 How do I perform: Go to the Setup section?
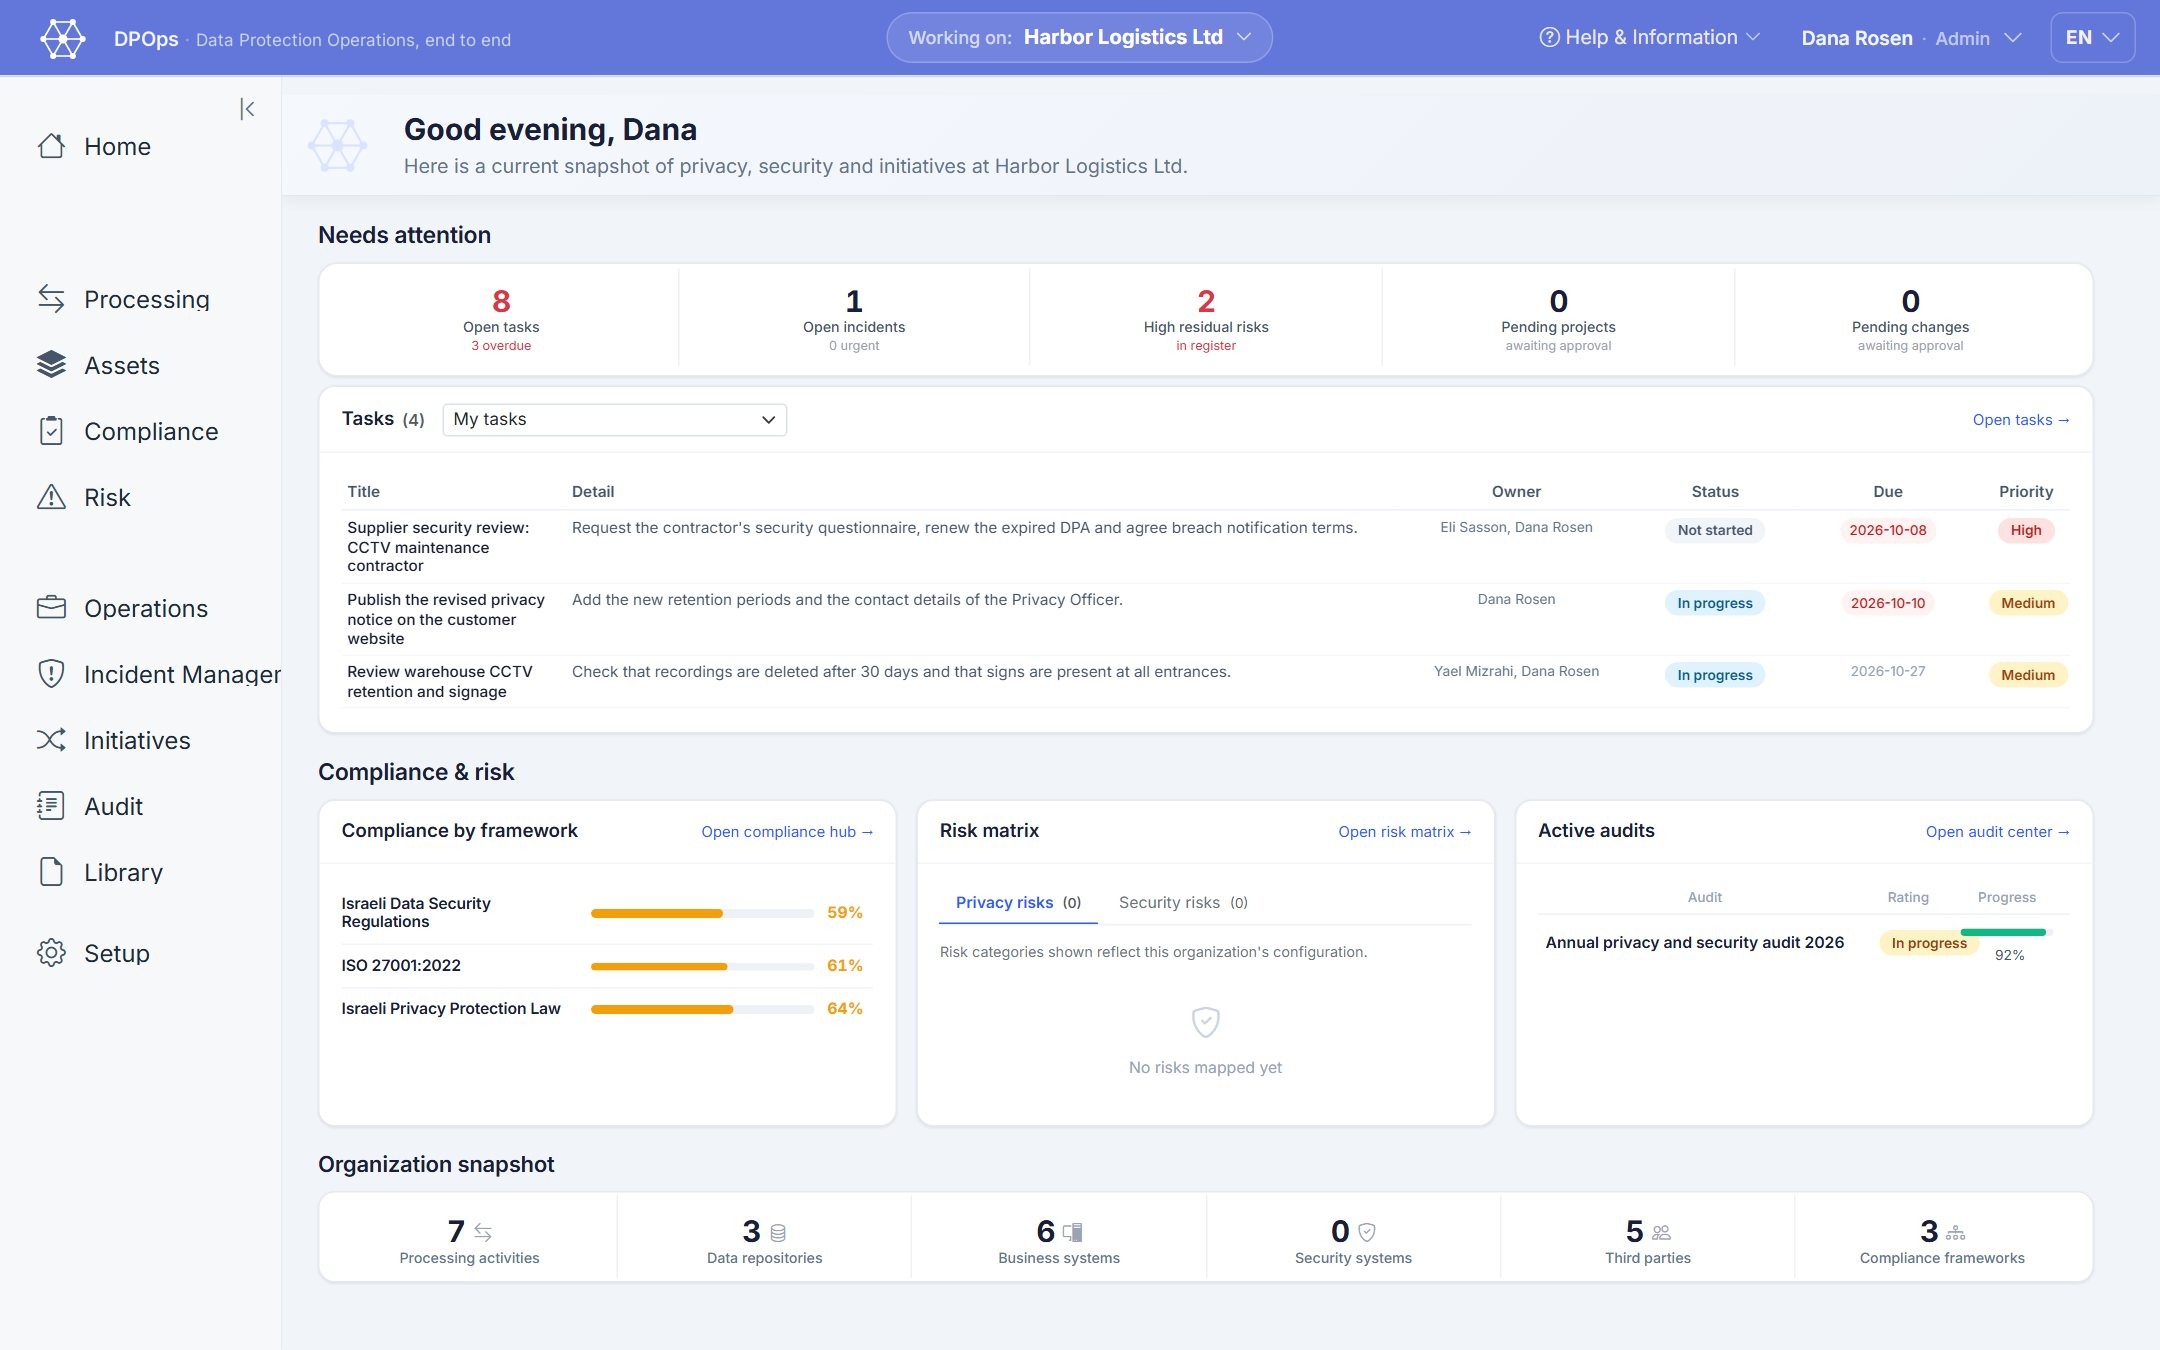pyautogui.click(x=117, y=952)
